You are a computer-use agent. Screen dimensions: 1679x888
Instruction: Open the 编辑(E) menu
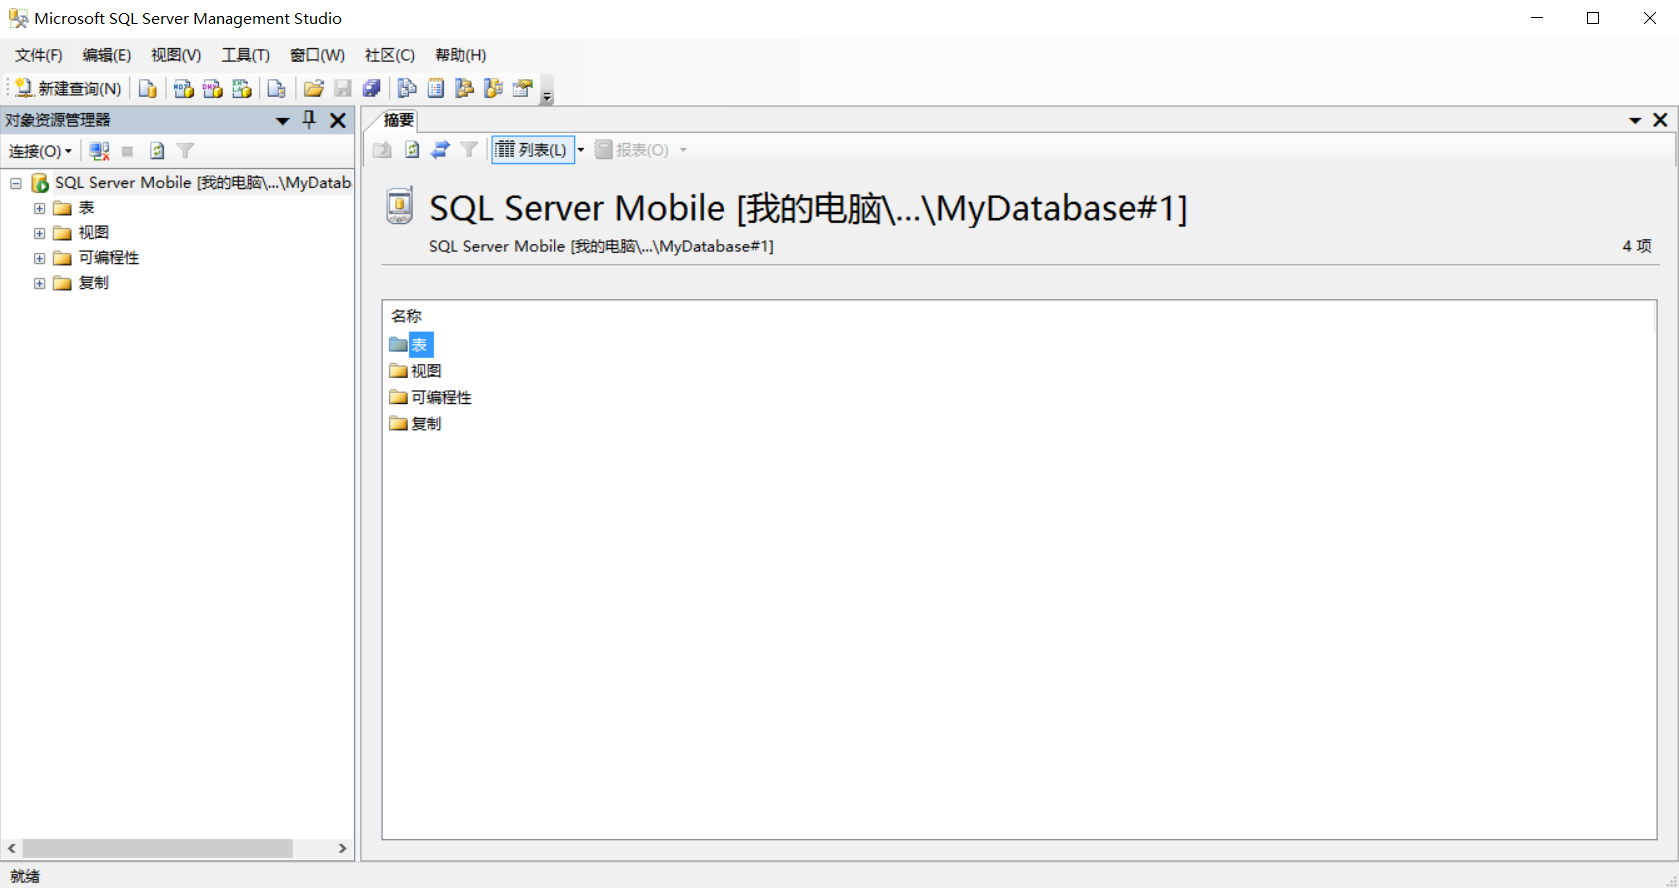click(107, 55)
